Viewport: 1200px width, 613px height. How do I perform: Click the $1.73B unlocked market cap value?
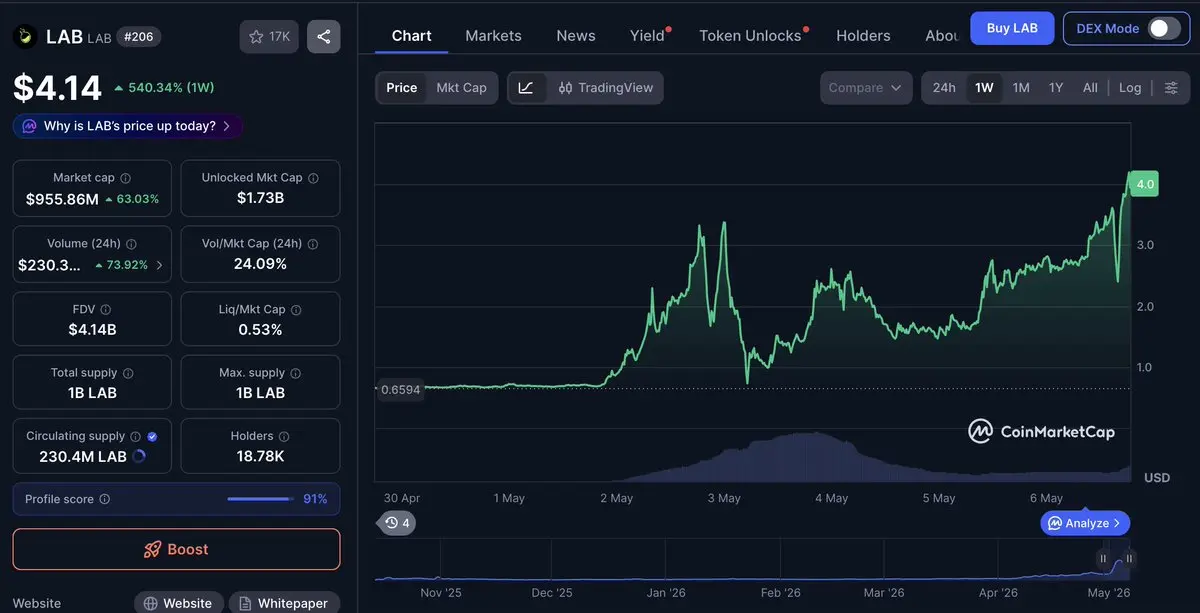[x=260, y=198]
